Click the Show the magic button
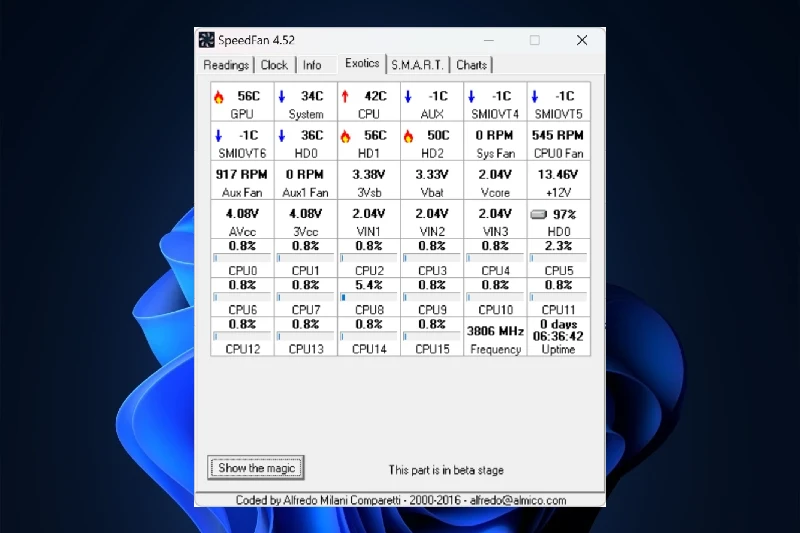The width and height of the screenshot is (800, 533). tap(256, 468)
